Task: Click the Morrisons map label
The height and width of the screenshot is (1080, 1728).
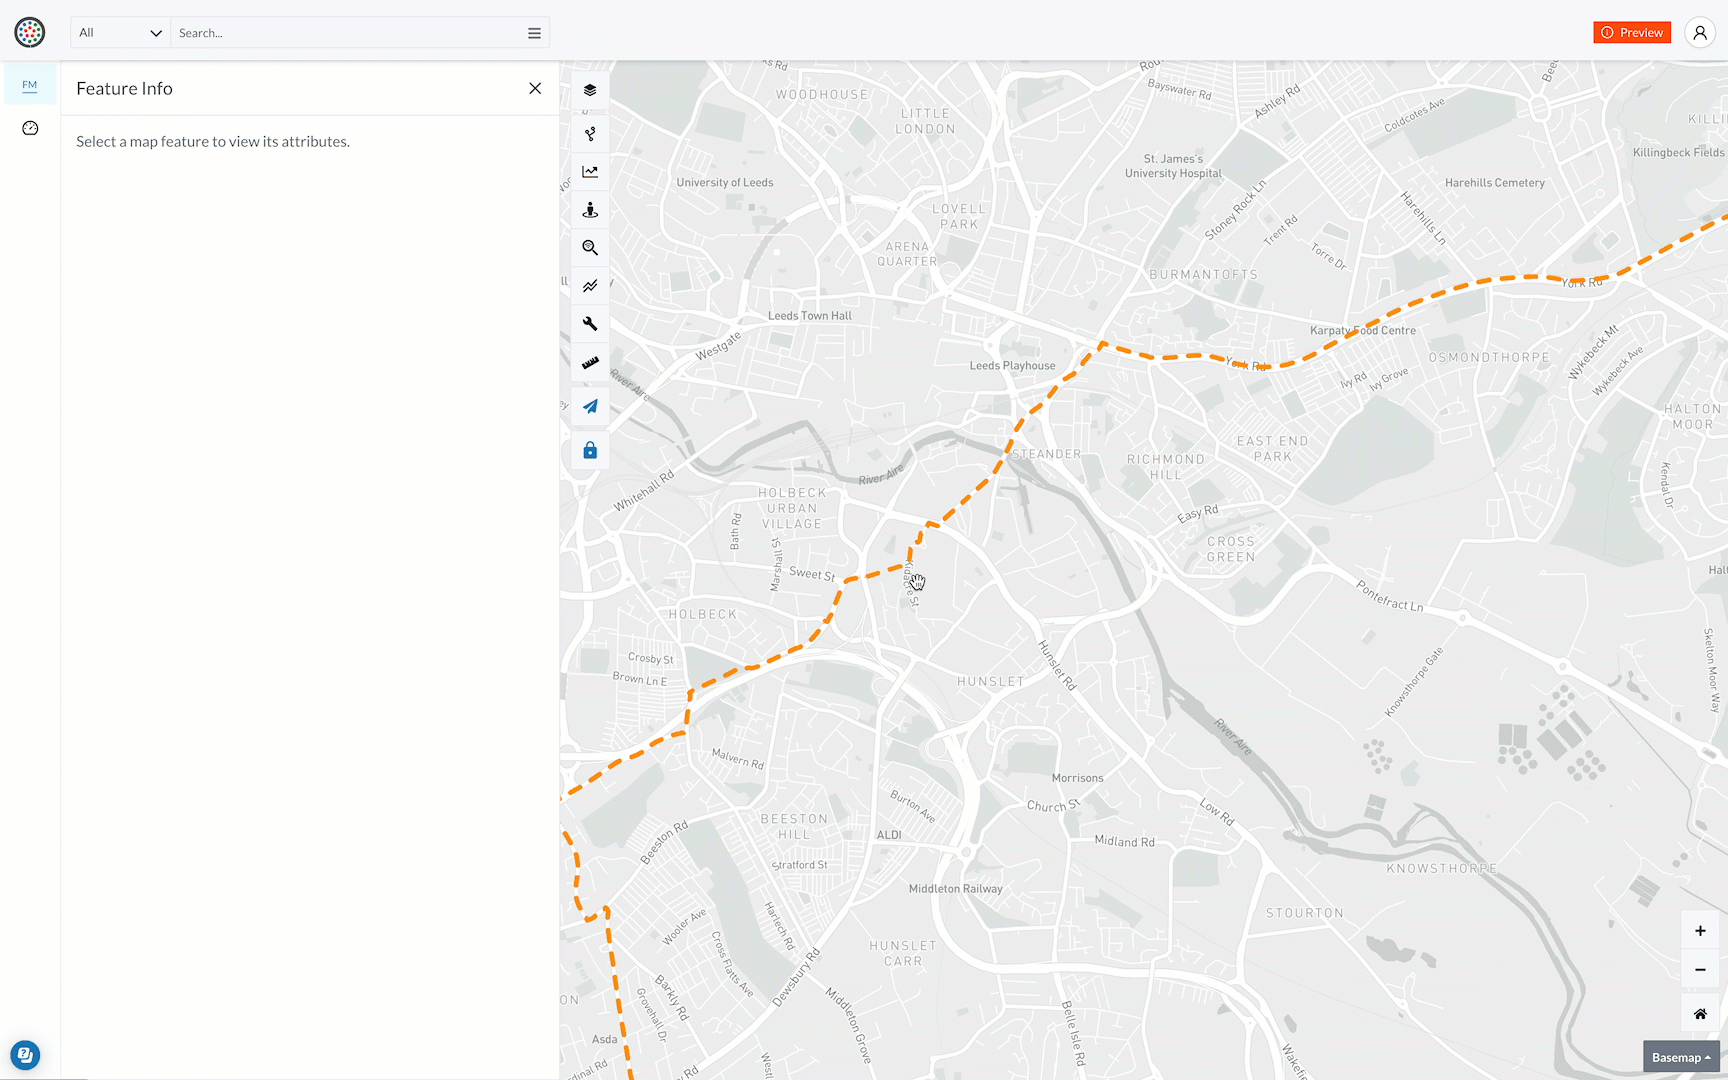Action: click(1078, 778)
